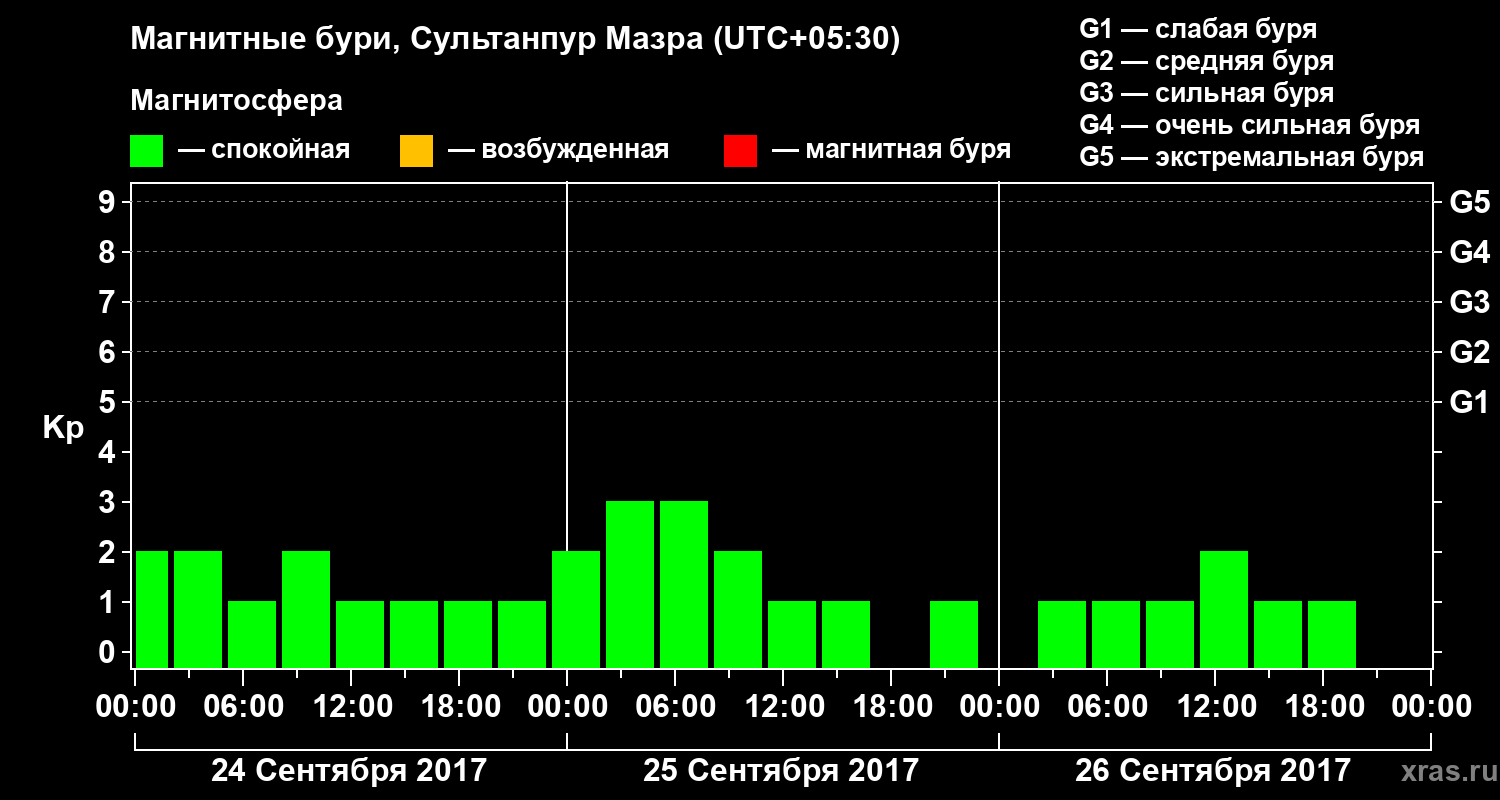Click the 'G3' tick label on the right axis
This screenshot has height=800, width=1500.
1470,302
